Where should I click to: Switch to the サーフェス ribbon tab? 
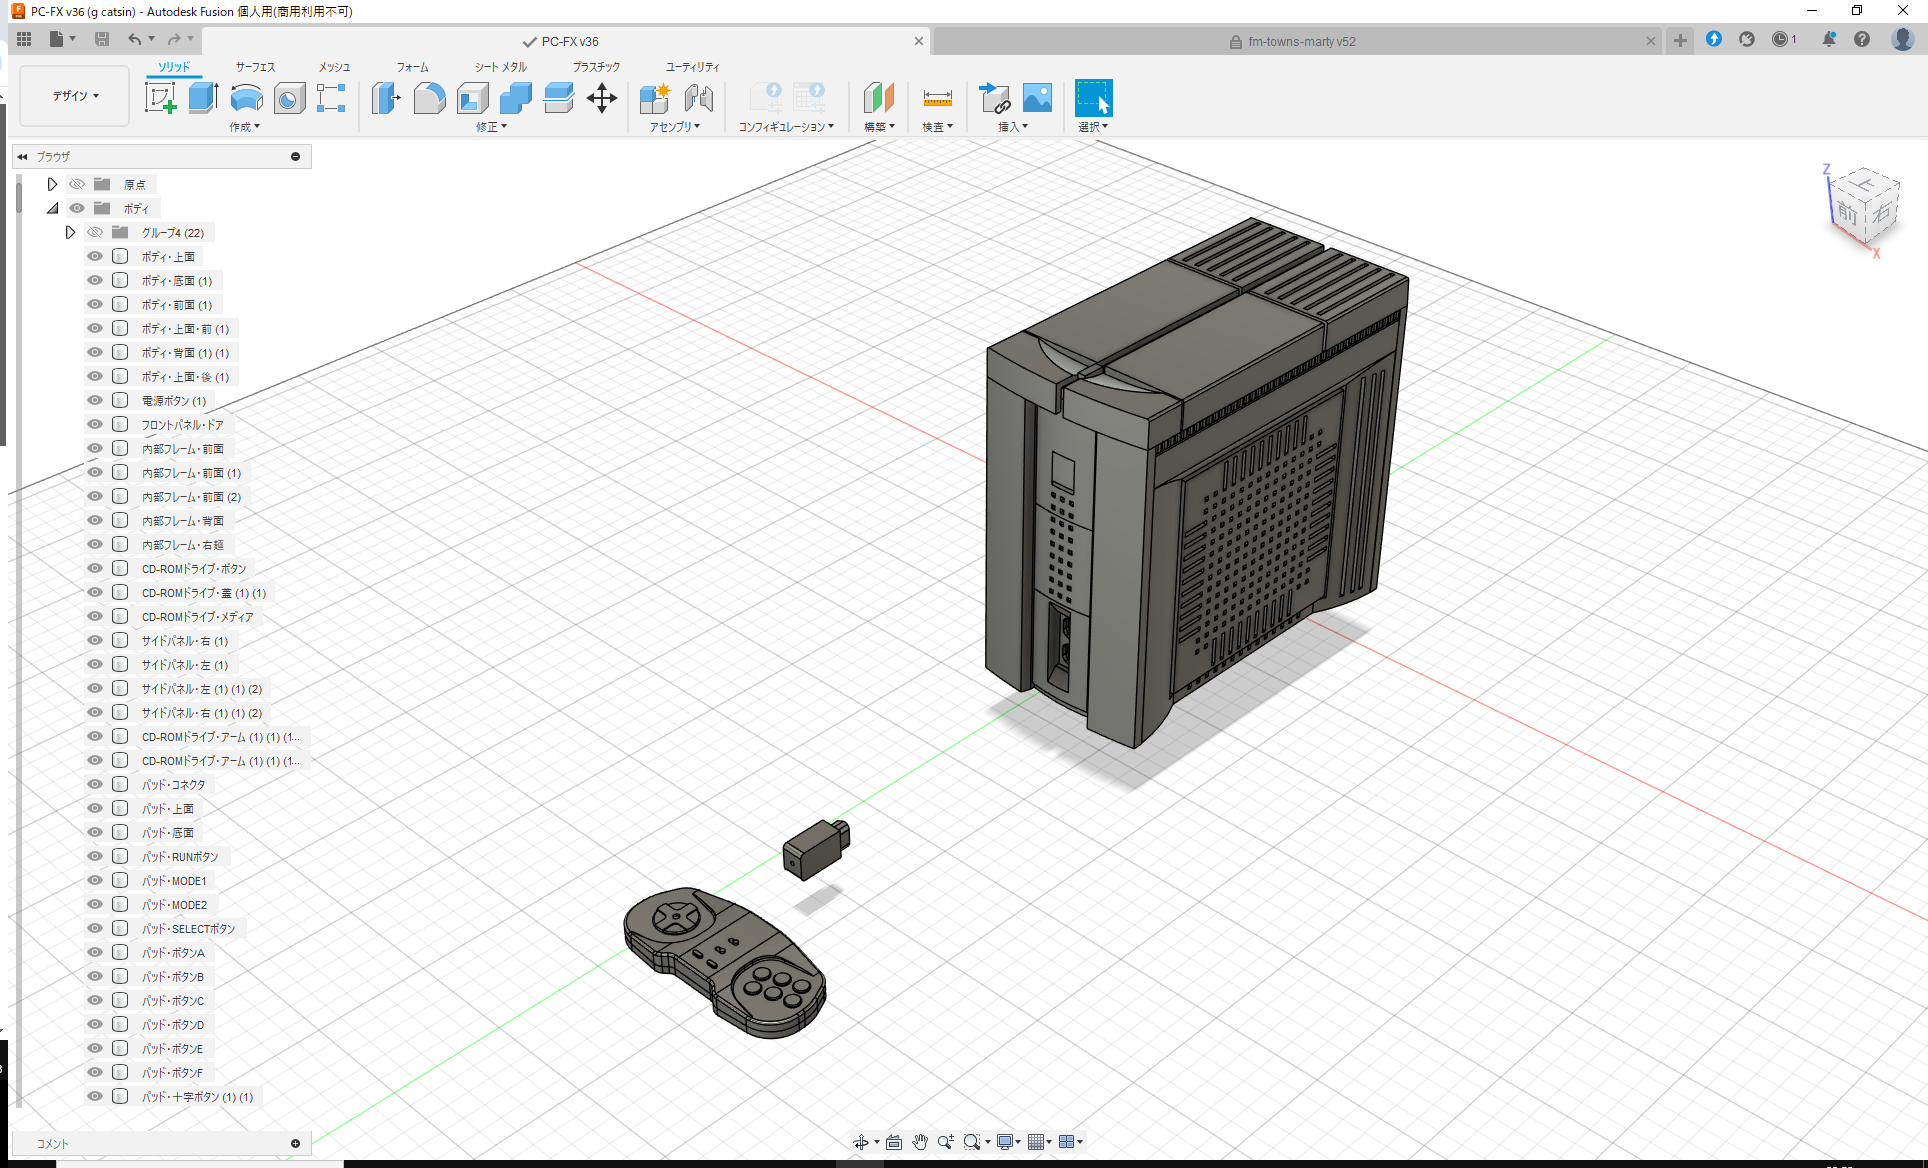pos(253,67)
